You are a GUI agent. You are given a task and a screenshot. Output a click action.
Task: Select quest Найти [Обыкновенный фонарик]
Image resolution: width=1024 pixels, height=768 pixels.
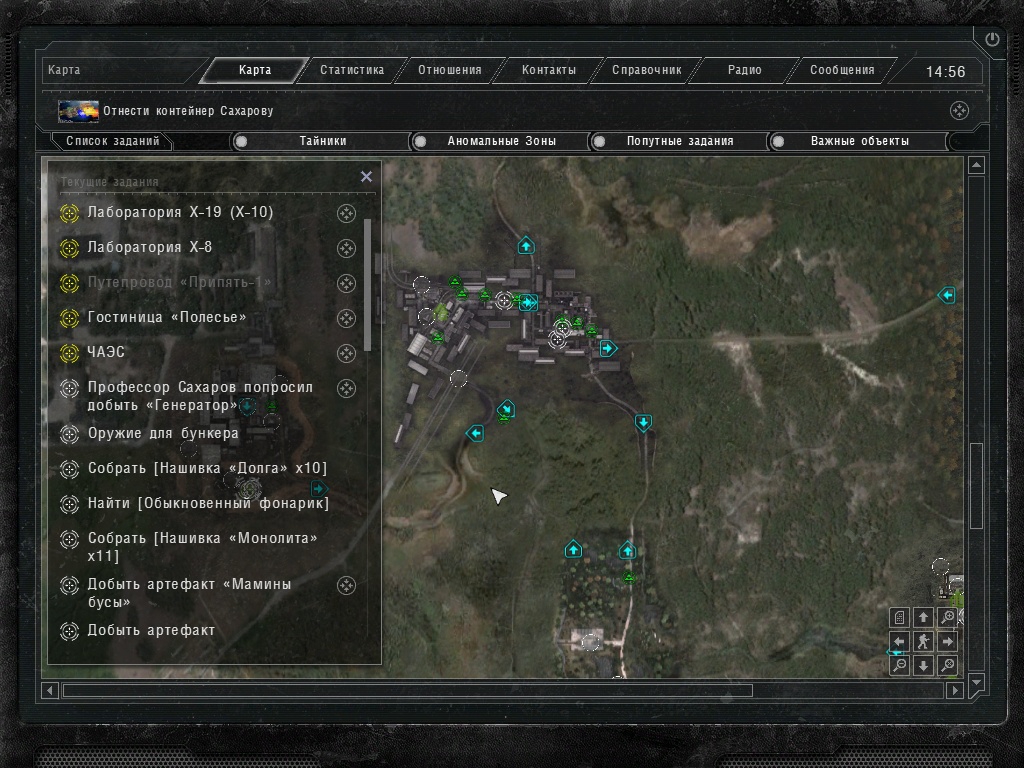(208, 504)
